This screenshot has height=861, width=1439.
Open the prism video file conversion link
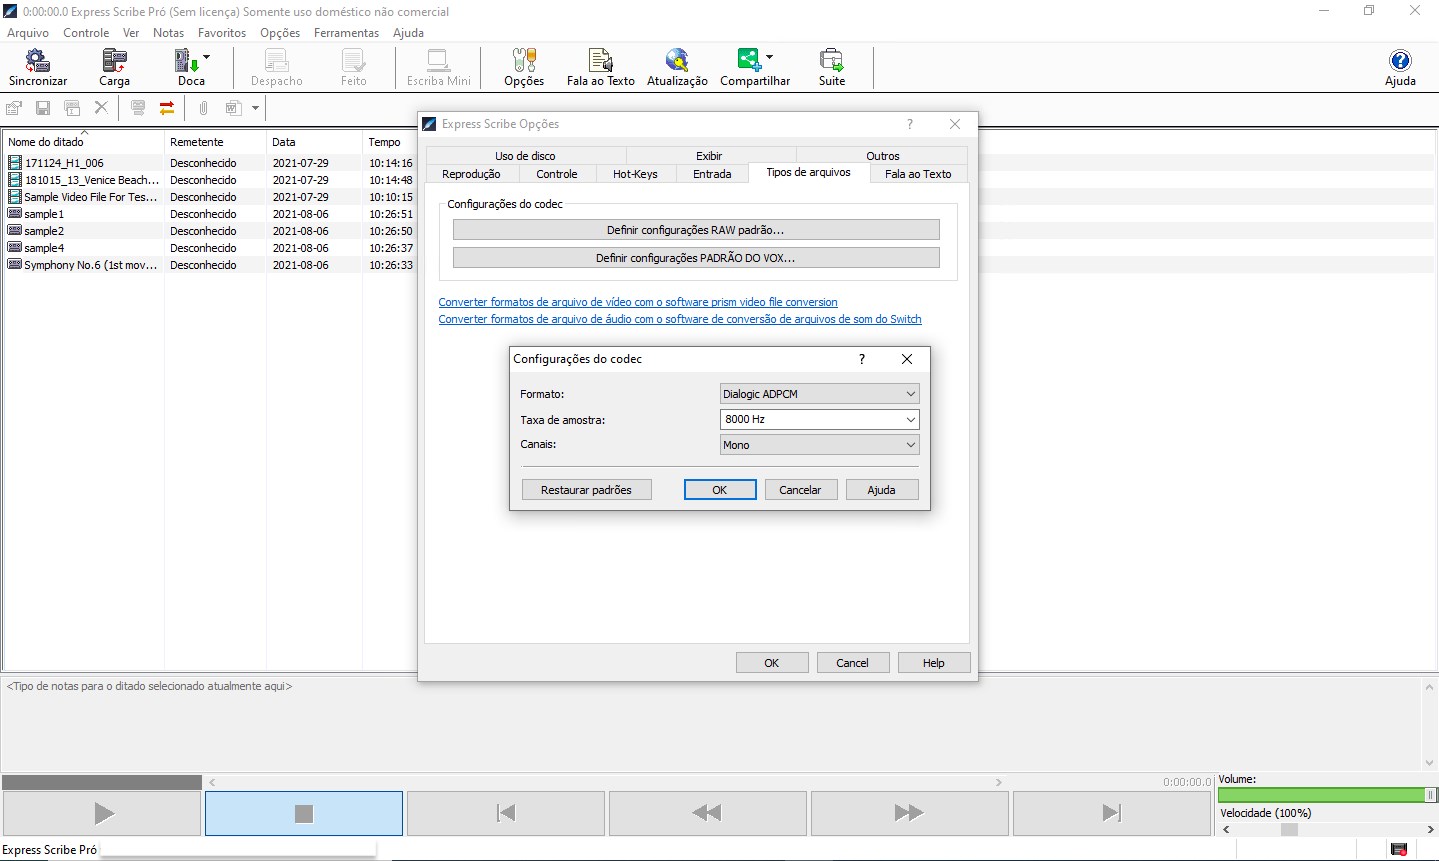pyautogui.click(x=638, y=302)
